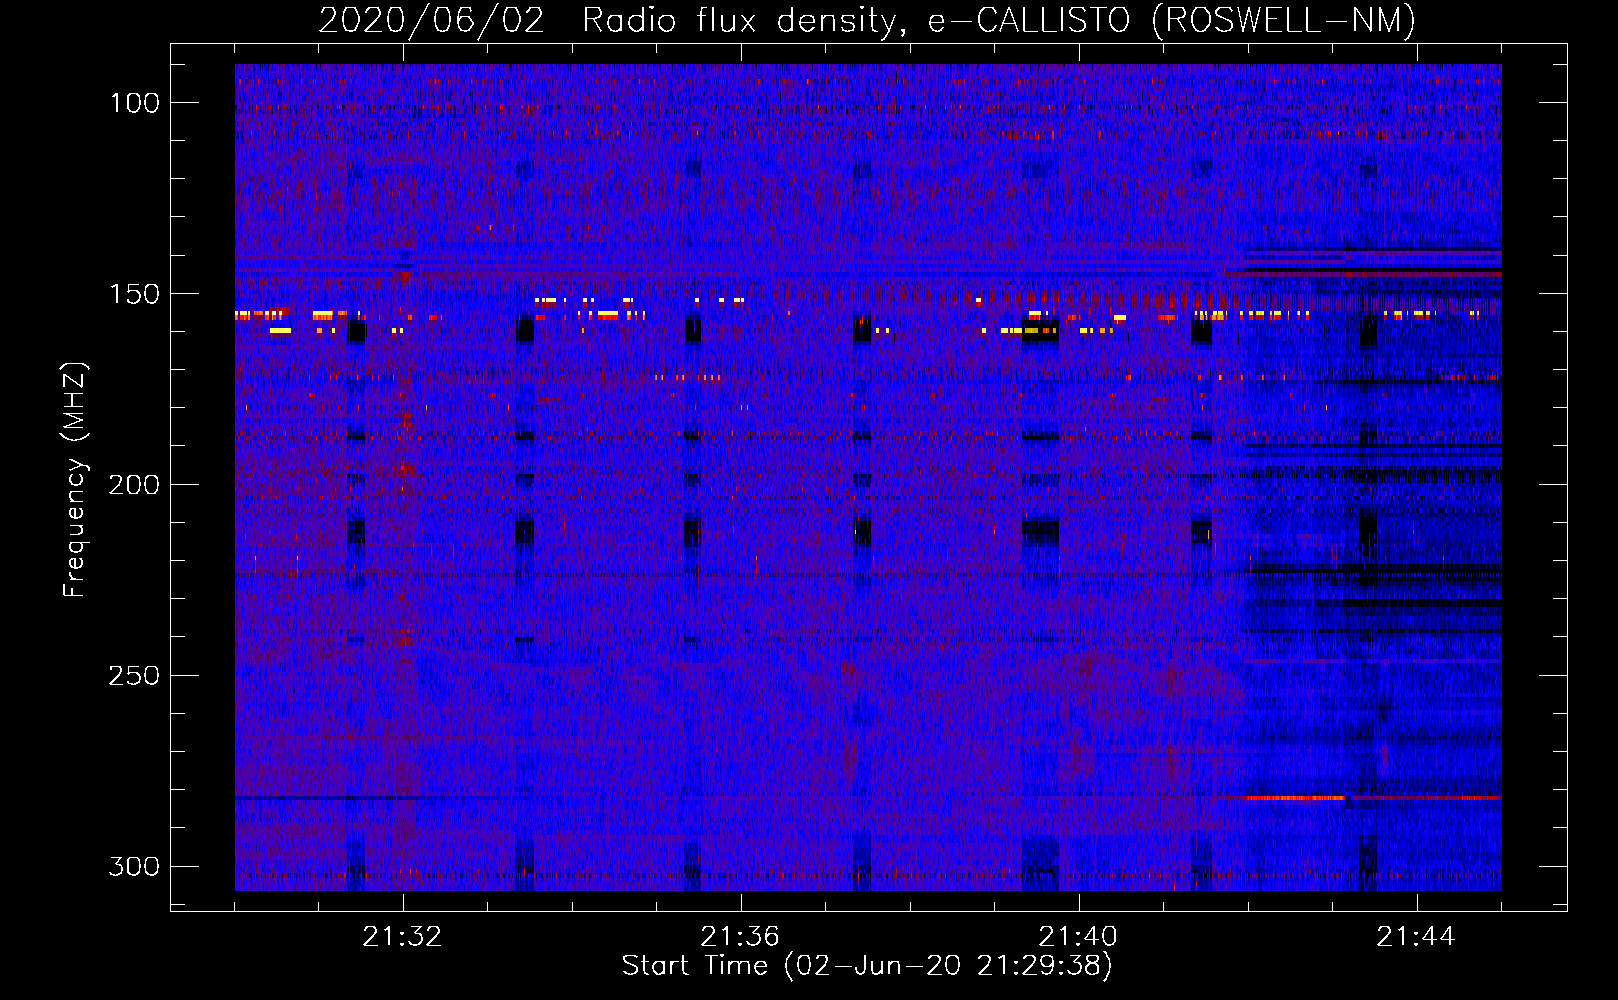The width and height of the screenshot is (1618, 1000).
Task: Click the 150 frequency tick label
Action: tap(135, 294)
